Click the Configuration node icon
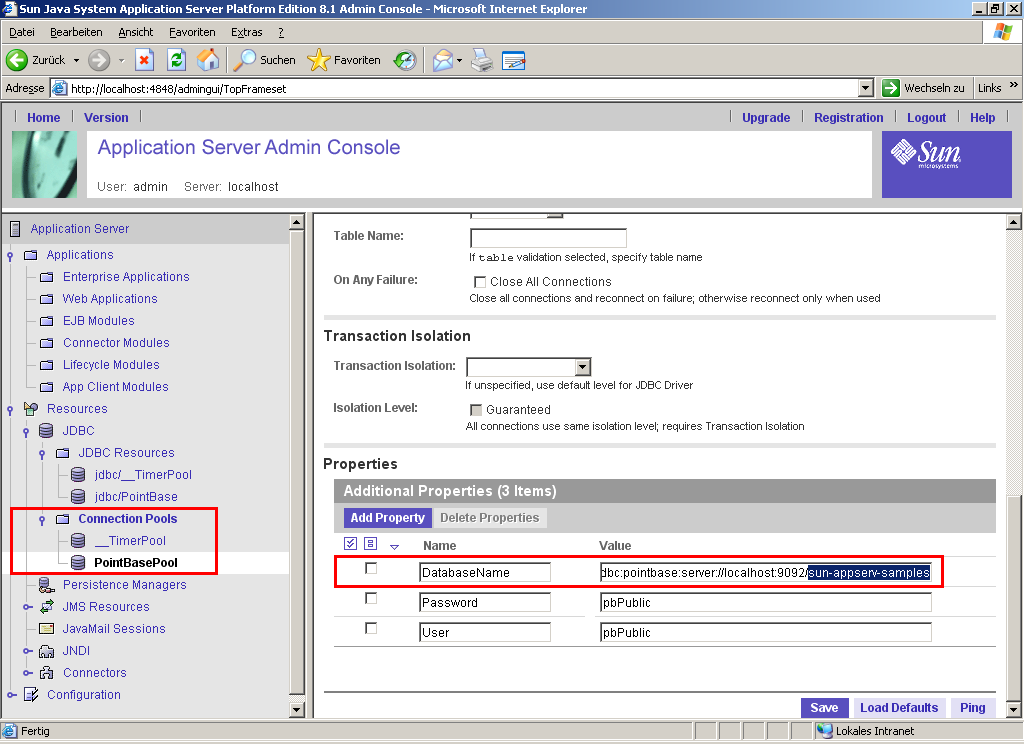Screen dimensions: 1024x744 [x=31, y=694]
